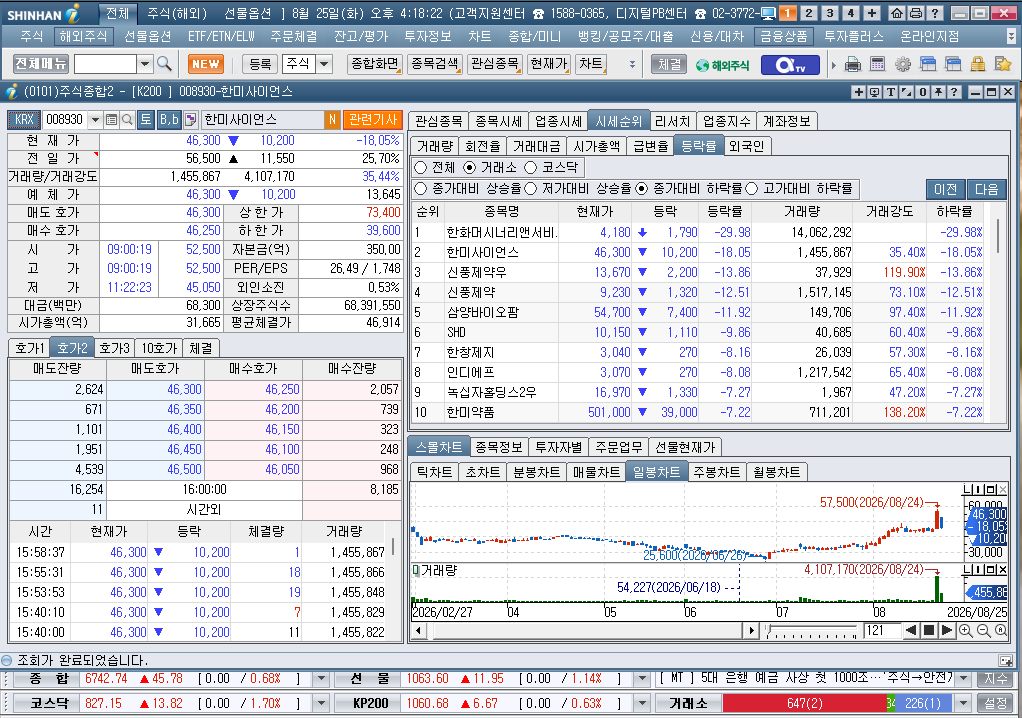Click the stock search magnifier beside code field
This screenshot has width=1022, height=718.
[127, 119]
